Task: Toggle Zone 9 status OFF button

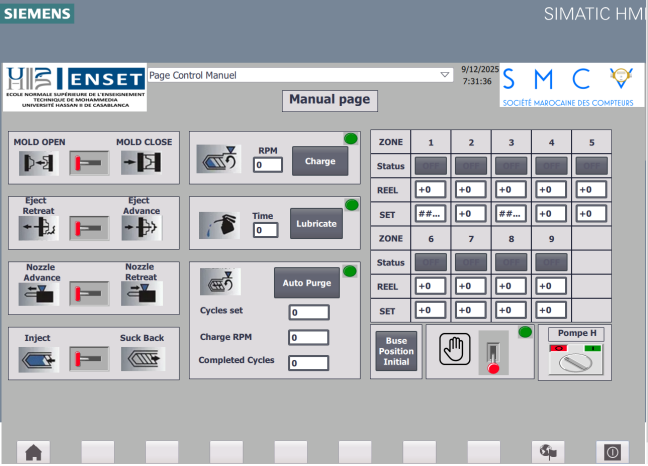Action: pos(551,262)
